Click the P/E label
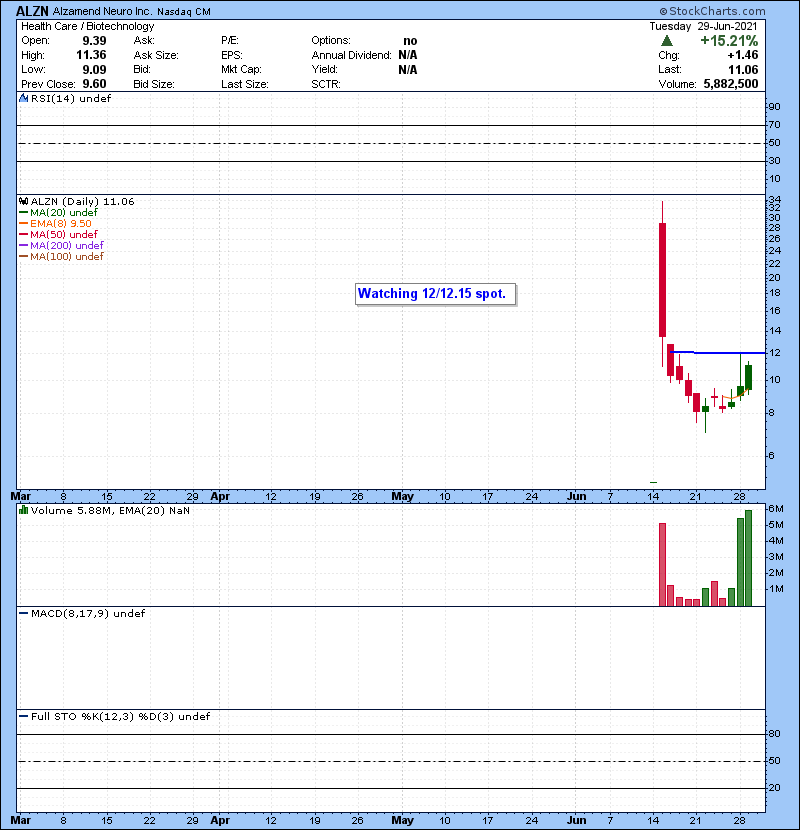 tap(230, 41)
